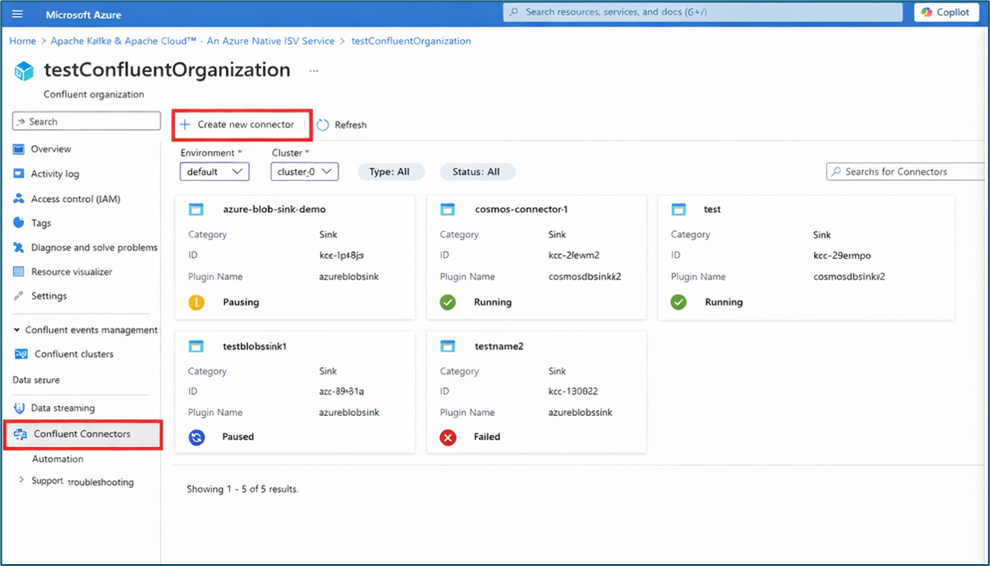
Task: Click the cosmos-connector-1 card icon
Action: pos(448,209)
